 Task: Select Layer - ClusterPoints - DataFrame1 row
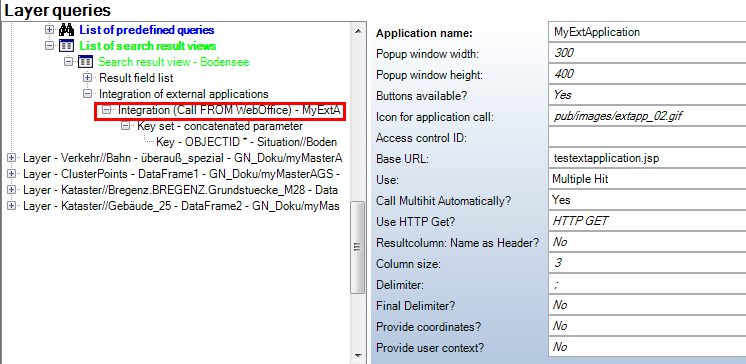coord(181,174)
